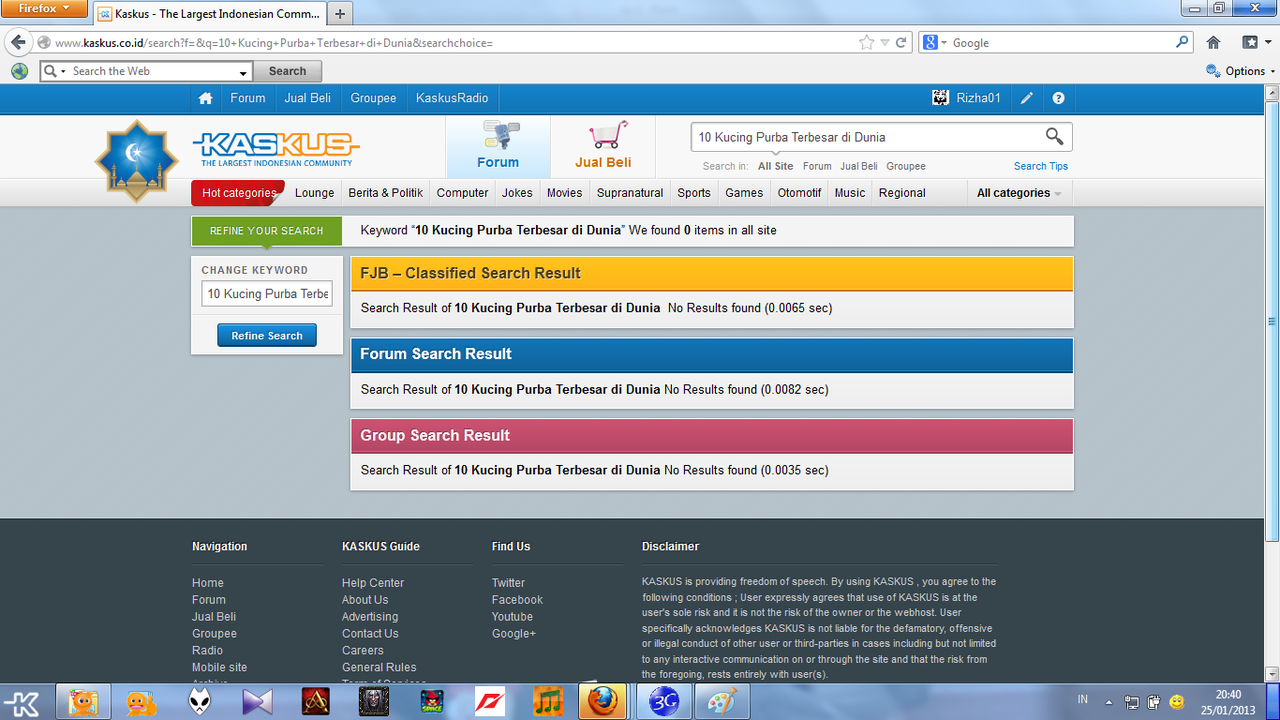Open Jual Beli in top blue menu

(x=308, y=98)
